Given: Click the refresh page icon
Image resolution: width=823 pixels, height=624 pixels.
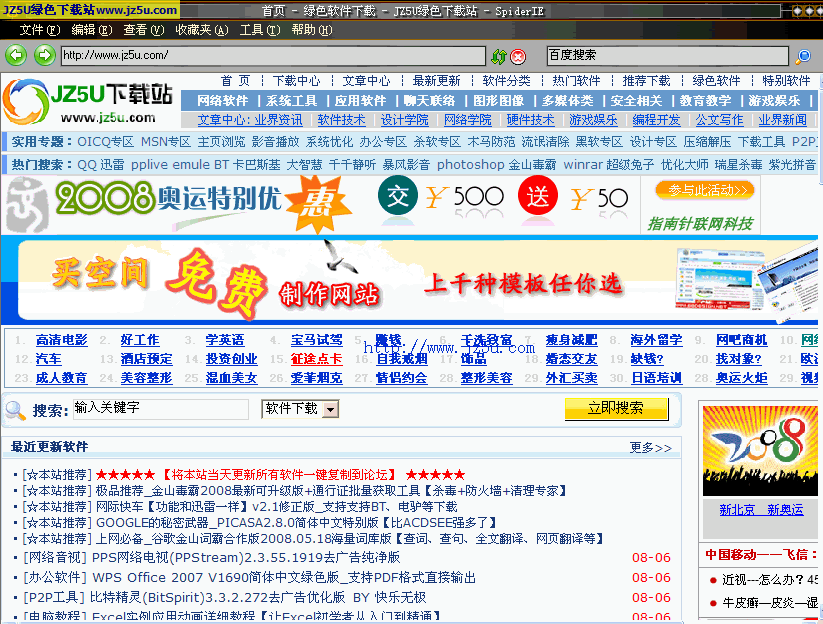Looking at the screenshot, I should pyautogui.click(x=499, y=56).
